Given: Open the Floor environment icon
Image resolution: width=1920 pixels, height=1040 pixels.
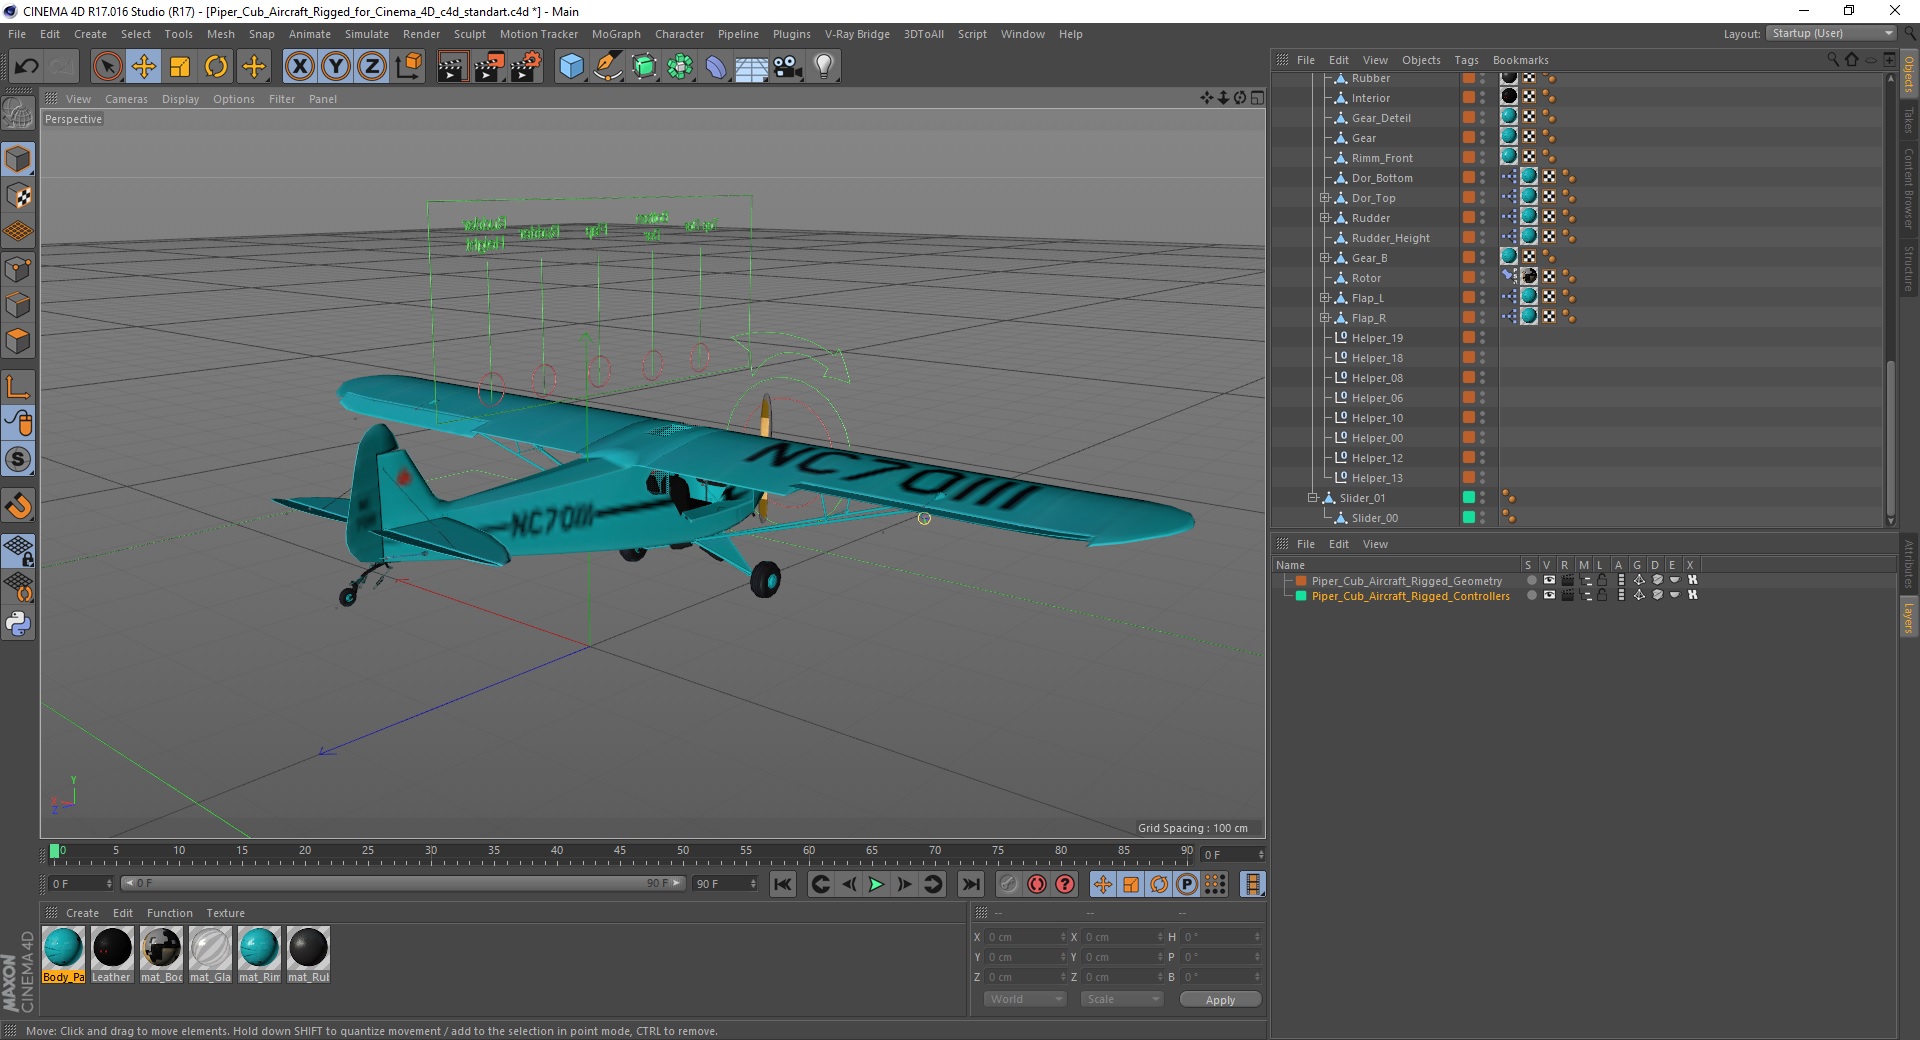Looking at the screenshot, I should [752, 67].
